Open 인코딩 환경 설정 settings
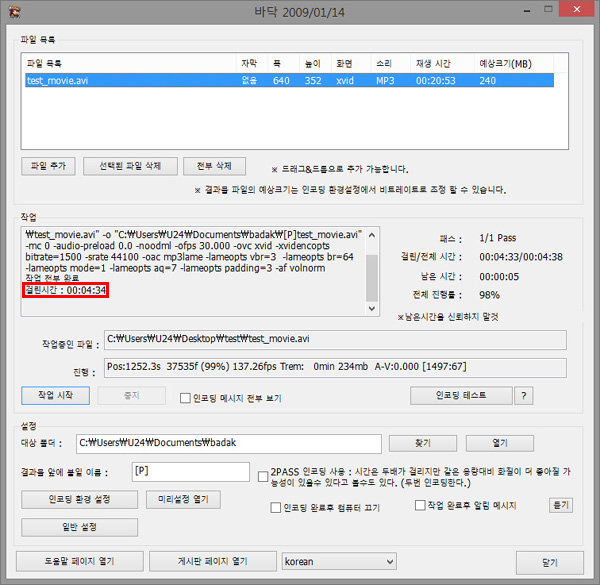The width and height of the screenshot is (600, 585). point(79,498)
